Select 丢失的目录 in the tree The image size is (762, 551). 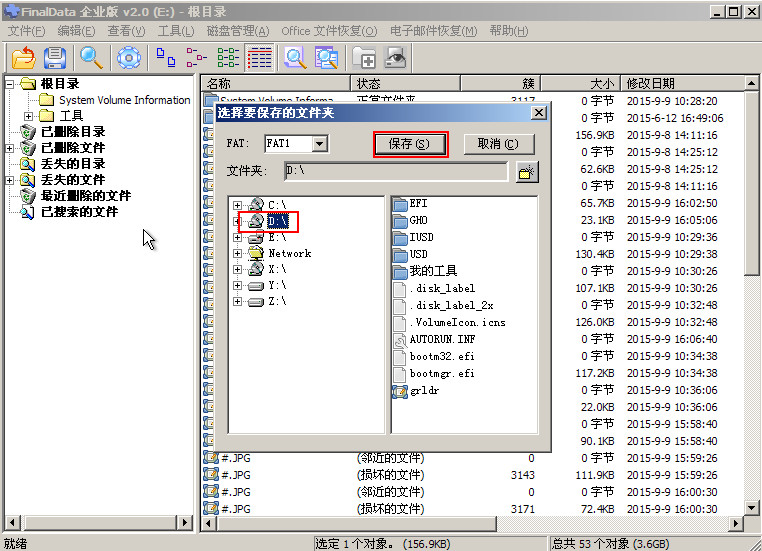pos(73,164)
